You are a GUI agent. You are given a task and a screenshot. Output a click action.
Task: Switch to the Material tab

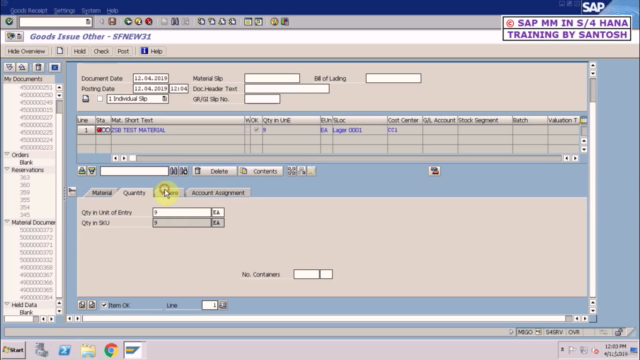(102, 193)
